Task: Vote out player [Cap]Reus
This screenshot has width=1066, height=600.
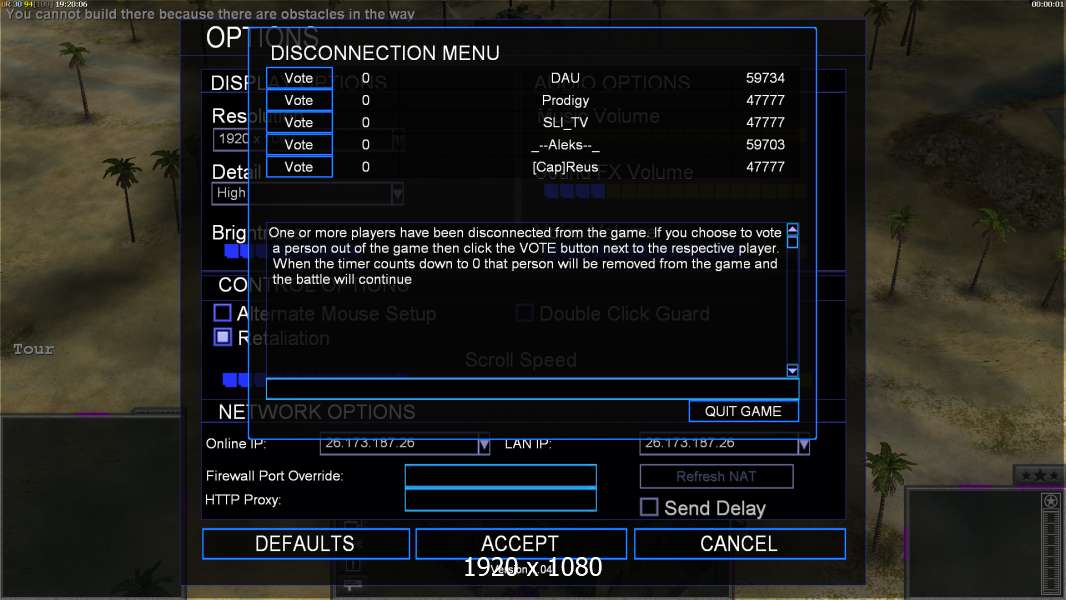Action: coord(299,167)
